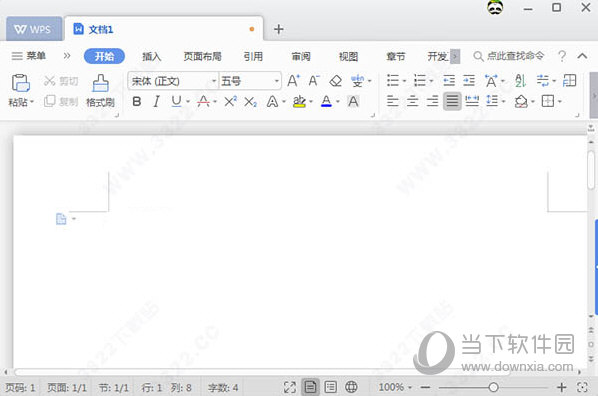Zoom out with minus button
This screenshot has height=396, width=598.
coord(426,387)
